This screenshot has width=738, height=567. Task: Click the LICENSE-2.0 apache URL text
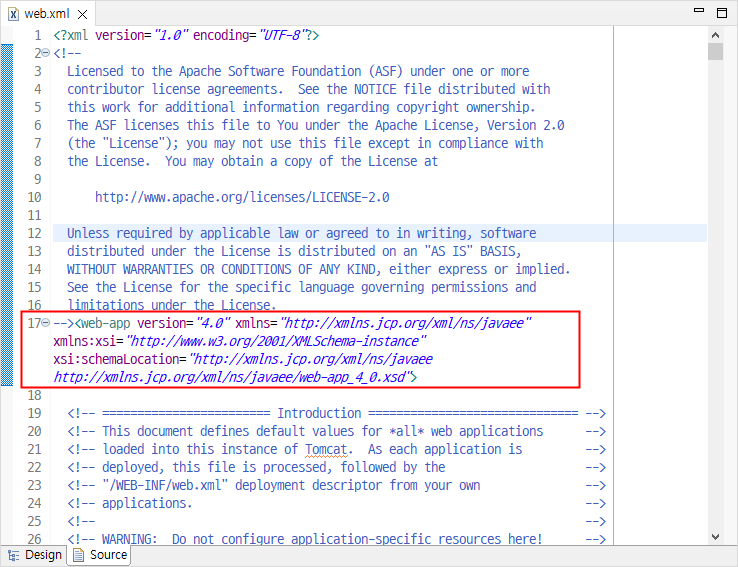coord(242,197)
